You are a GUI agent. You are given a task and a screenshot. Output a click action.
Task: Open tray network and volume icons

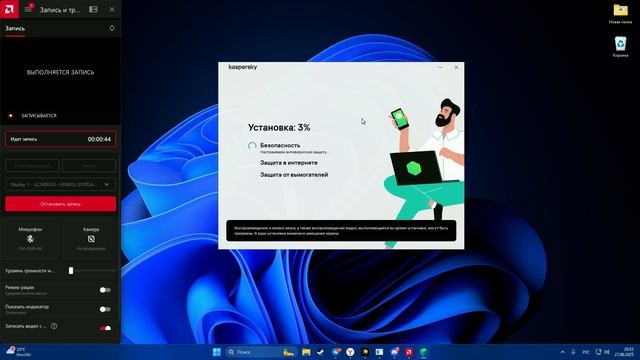tap(603, 352)
